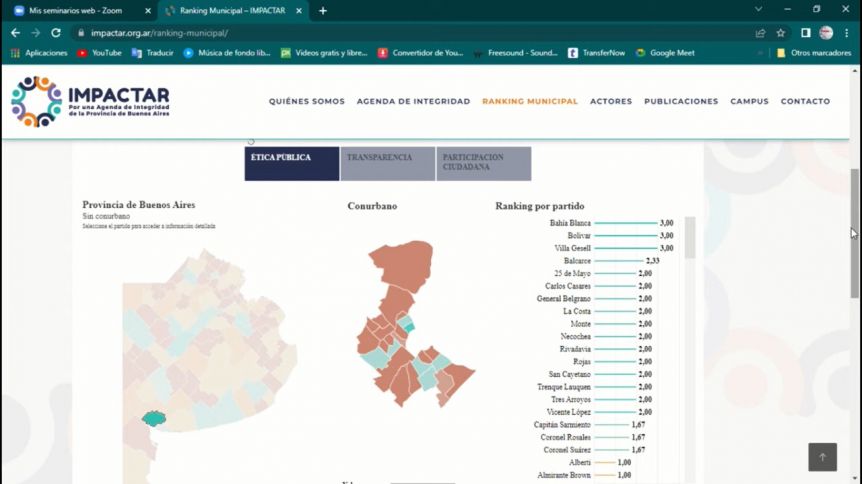Image resolution: width=862 pixels, height=484 pixels.
Task: Select Alberti in the ranking
Action: point(580,463)
